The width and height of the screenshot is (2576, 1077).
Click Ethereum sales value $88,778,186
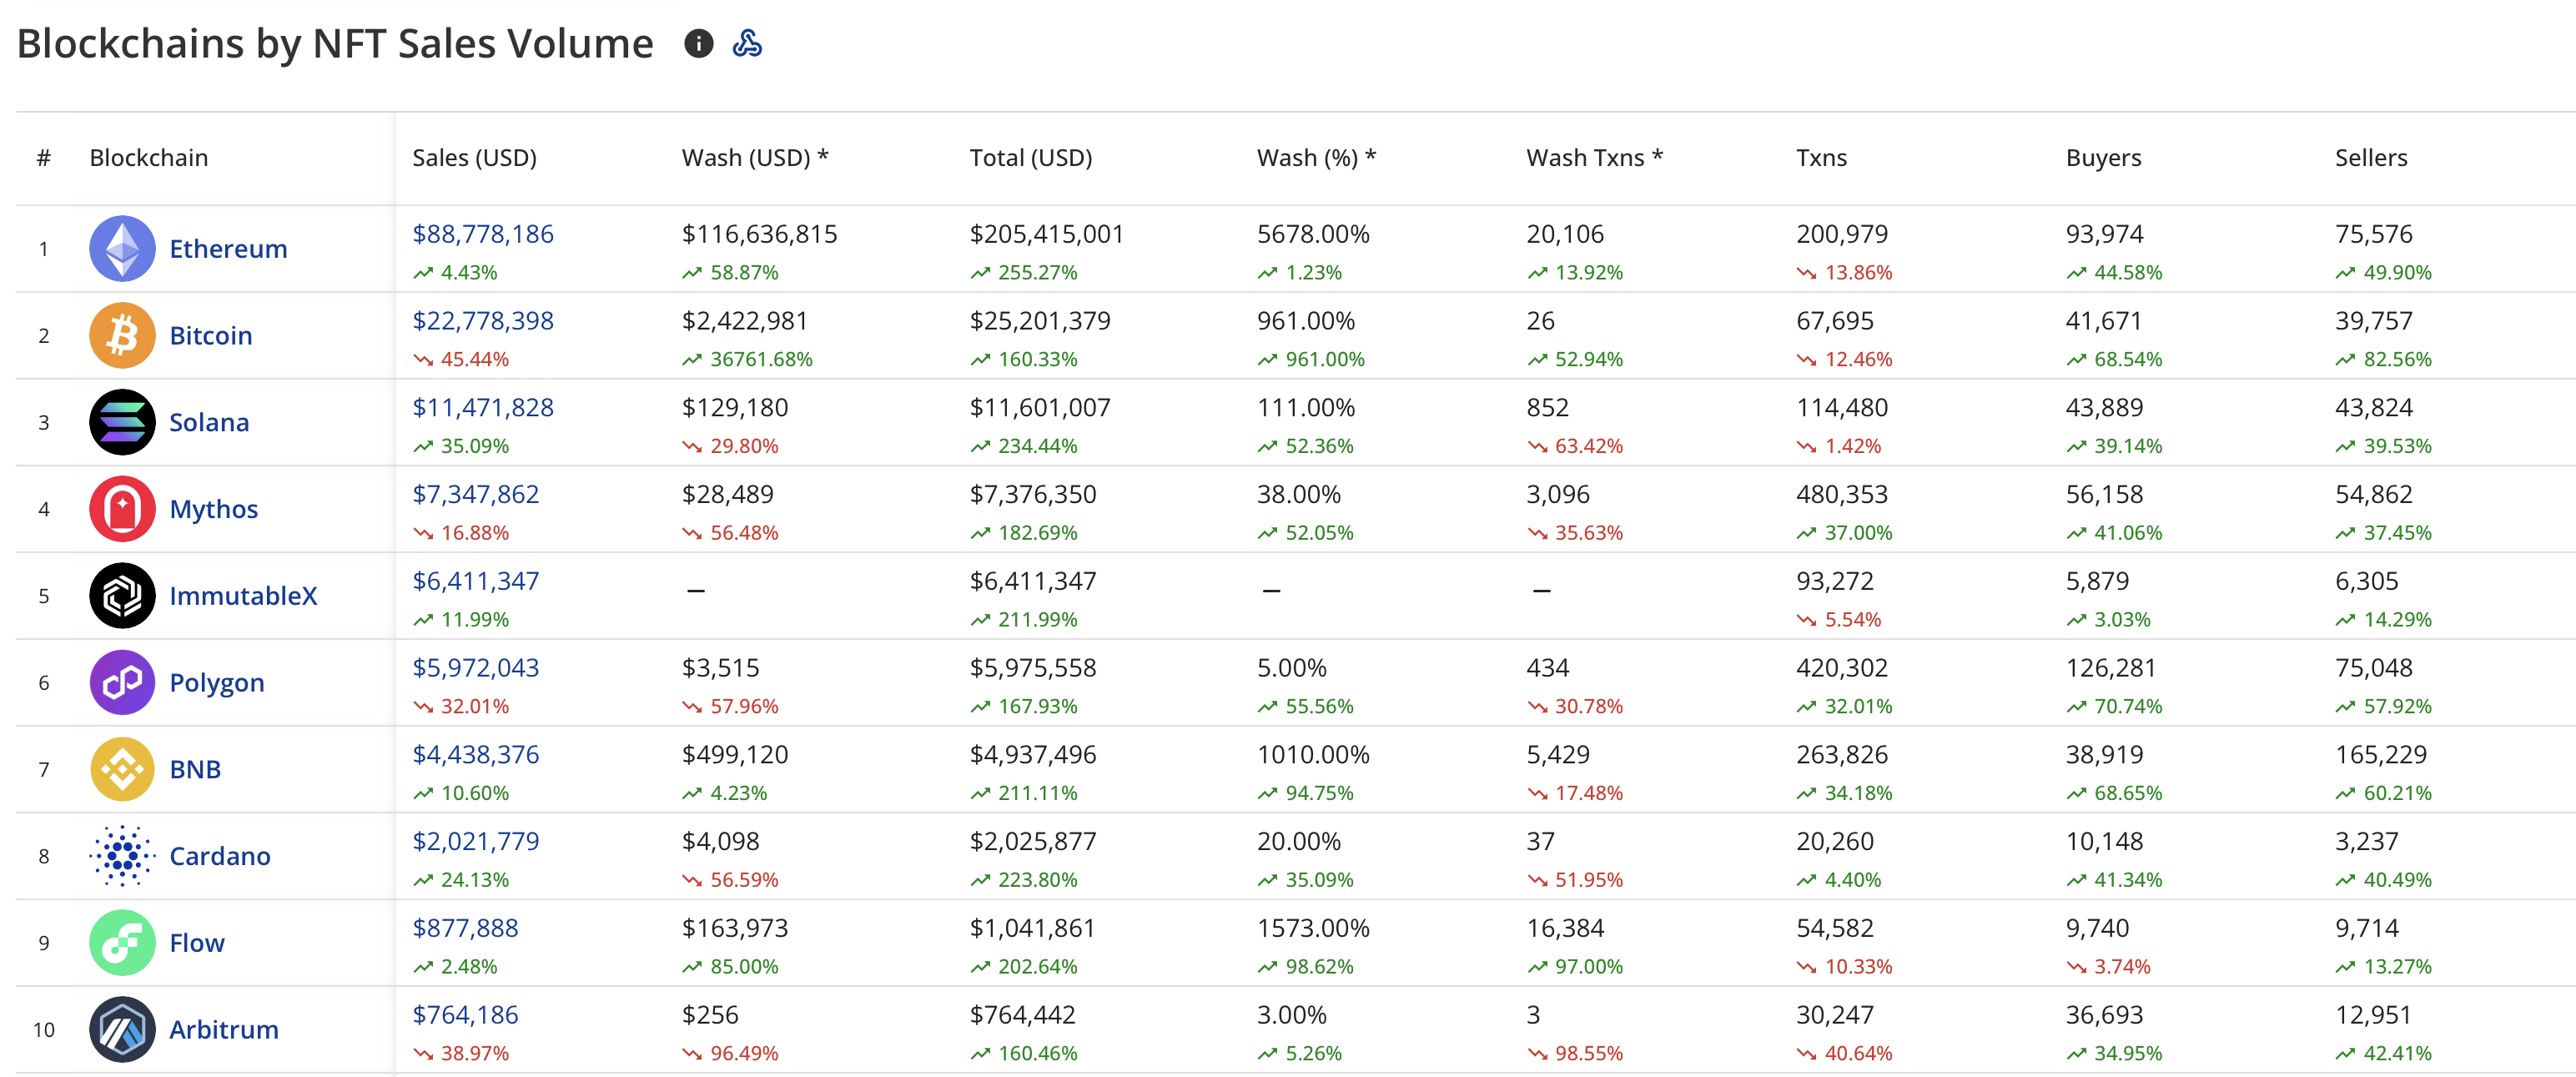(x=483, y=234)
